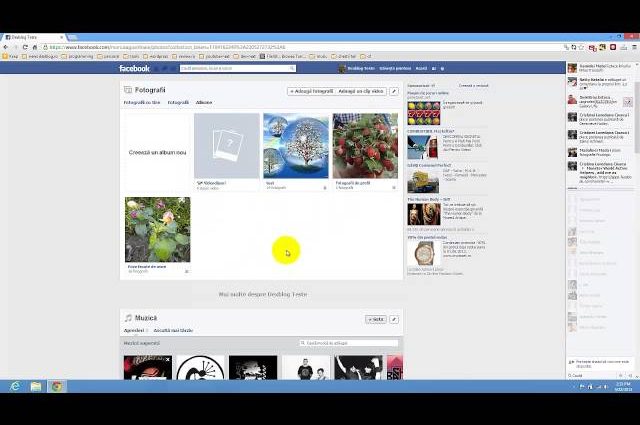The height and width of the screenshot is (425, 640).
Task: Switch to the Fotografii cu tine tab
Action: click(142, 102)
